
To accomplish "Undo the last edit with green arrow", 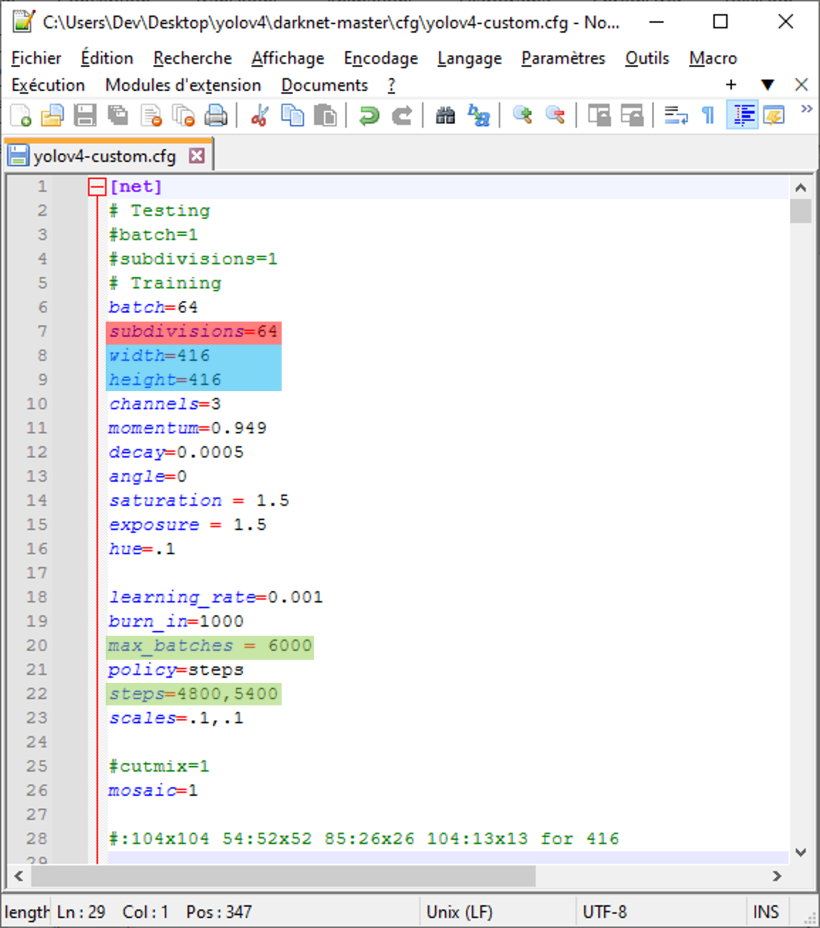I will point(369,115).
